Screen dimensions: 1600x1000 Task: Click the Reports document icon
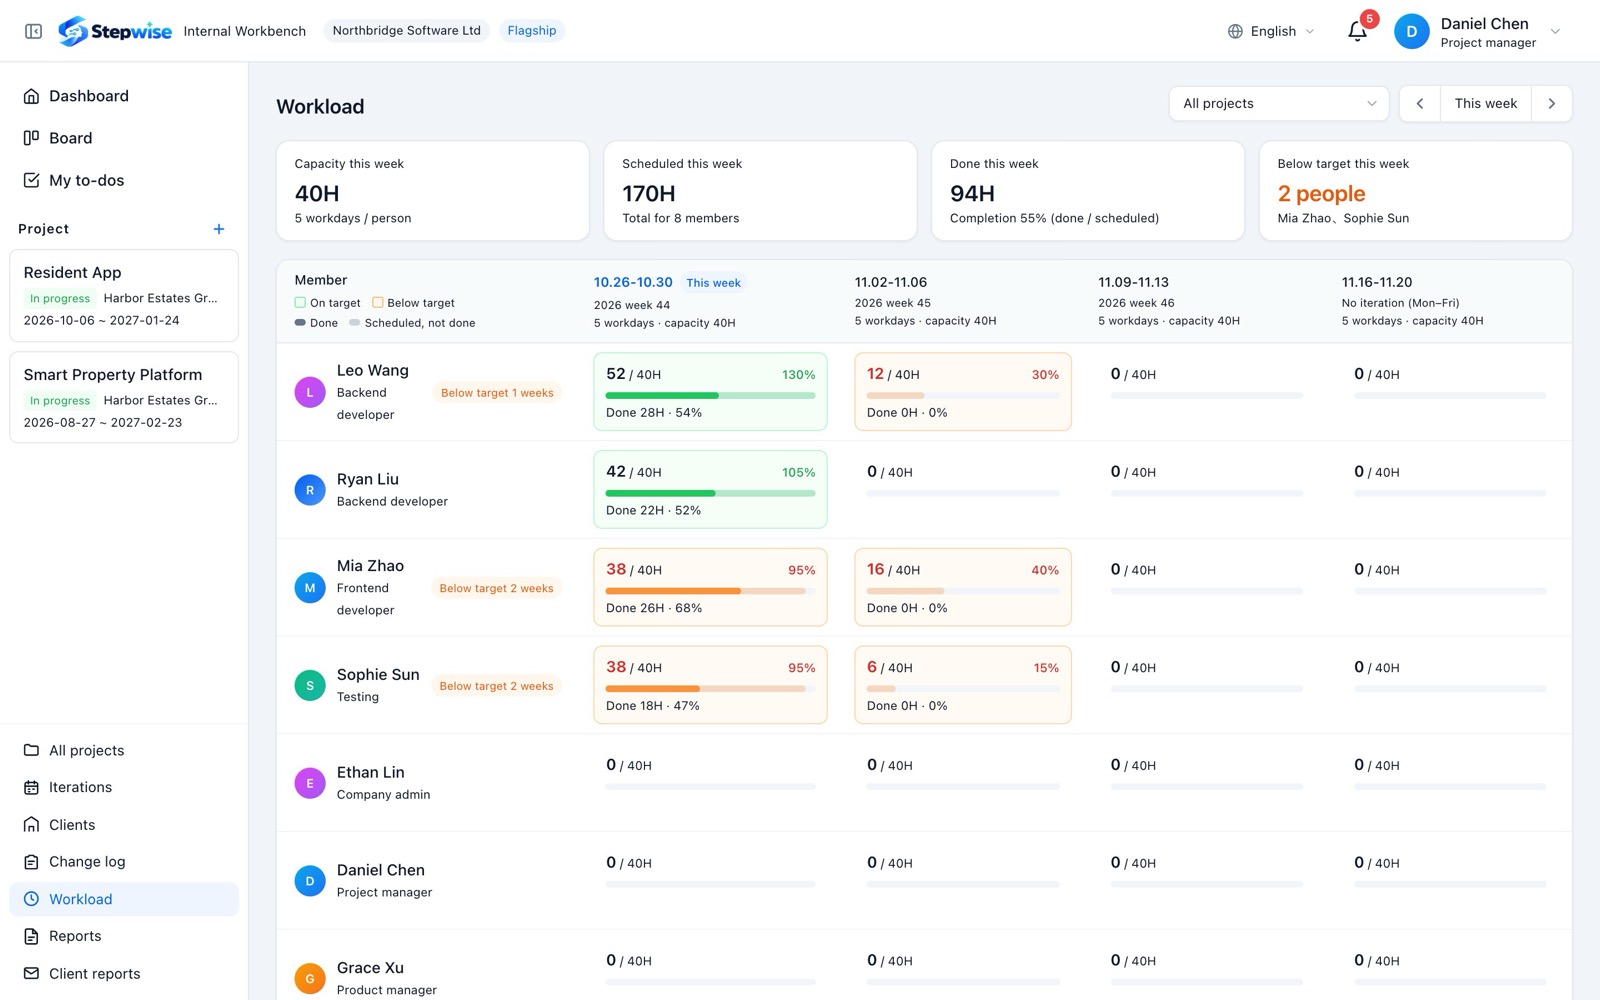[31, 936]
